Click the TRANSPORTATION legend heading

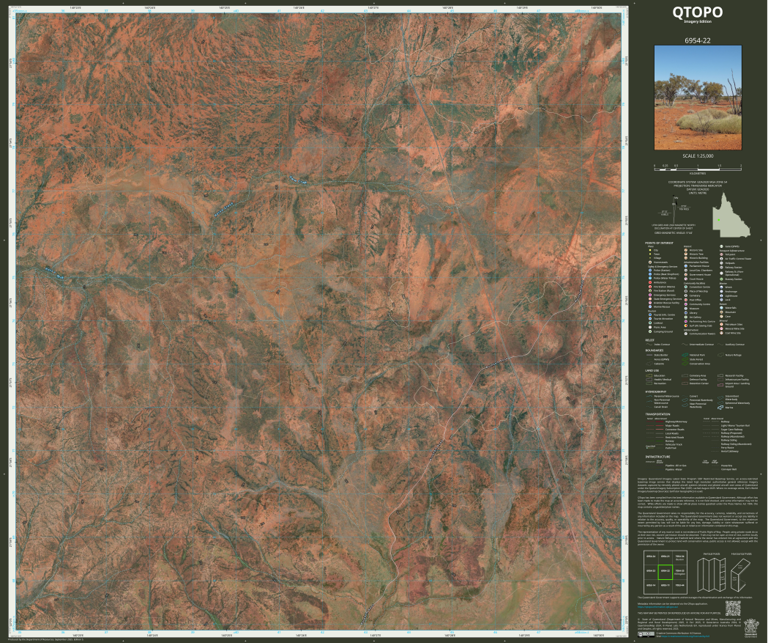click(x=658, y=414)
